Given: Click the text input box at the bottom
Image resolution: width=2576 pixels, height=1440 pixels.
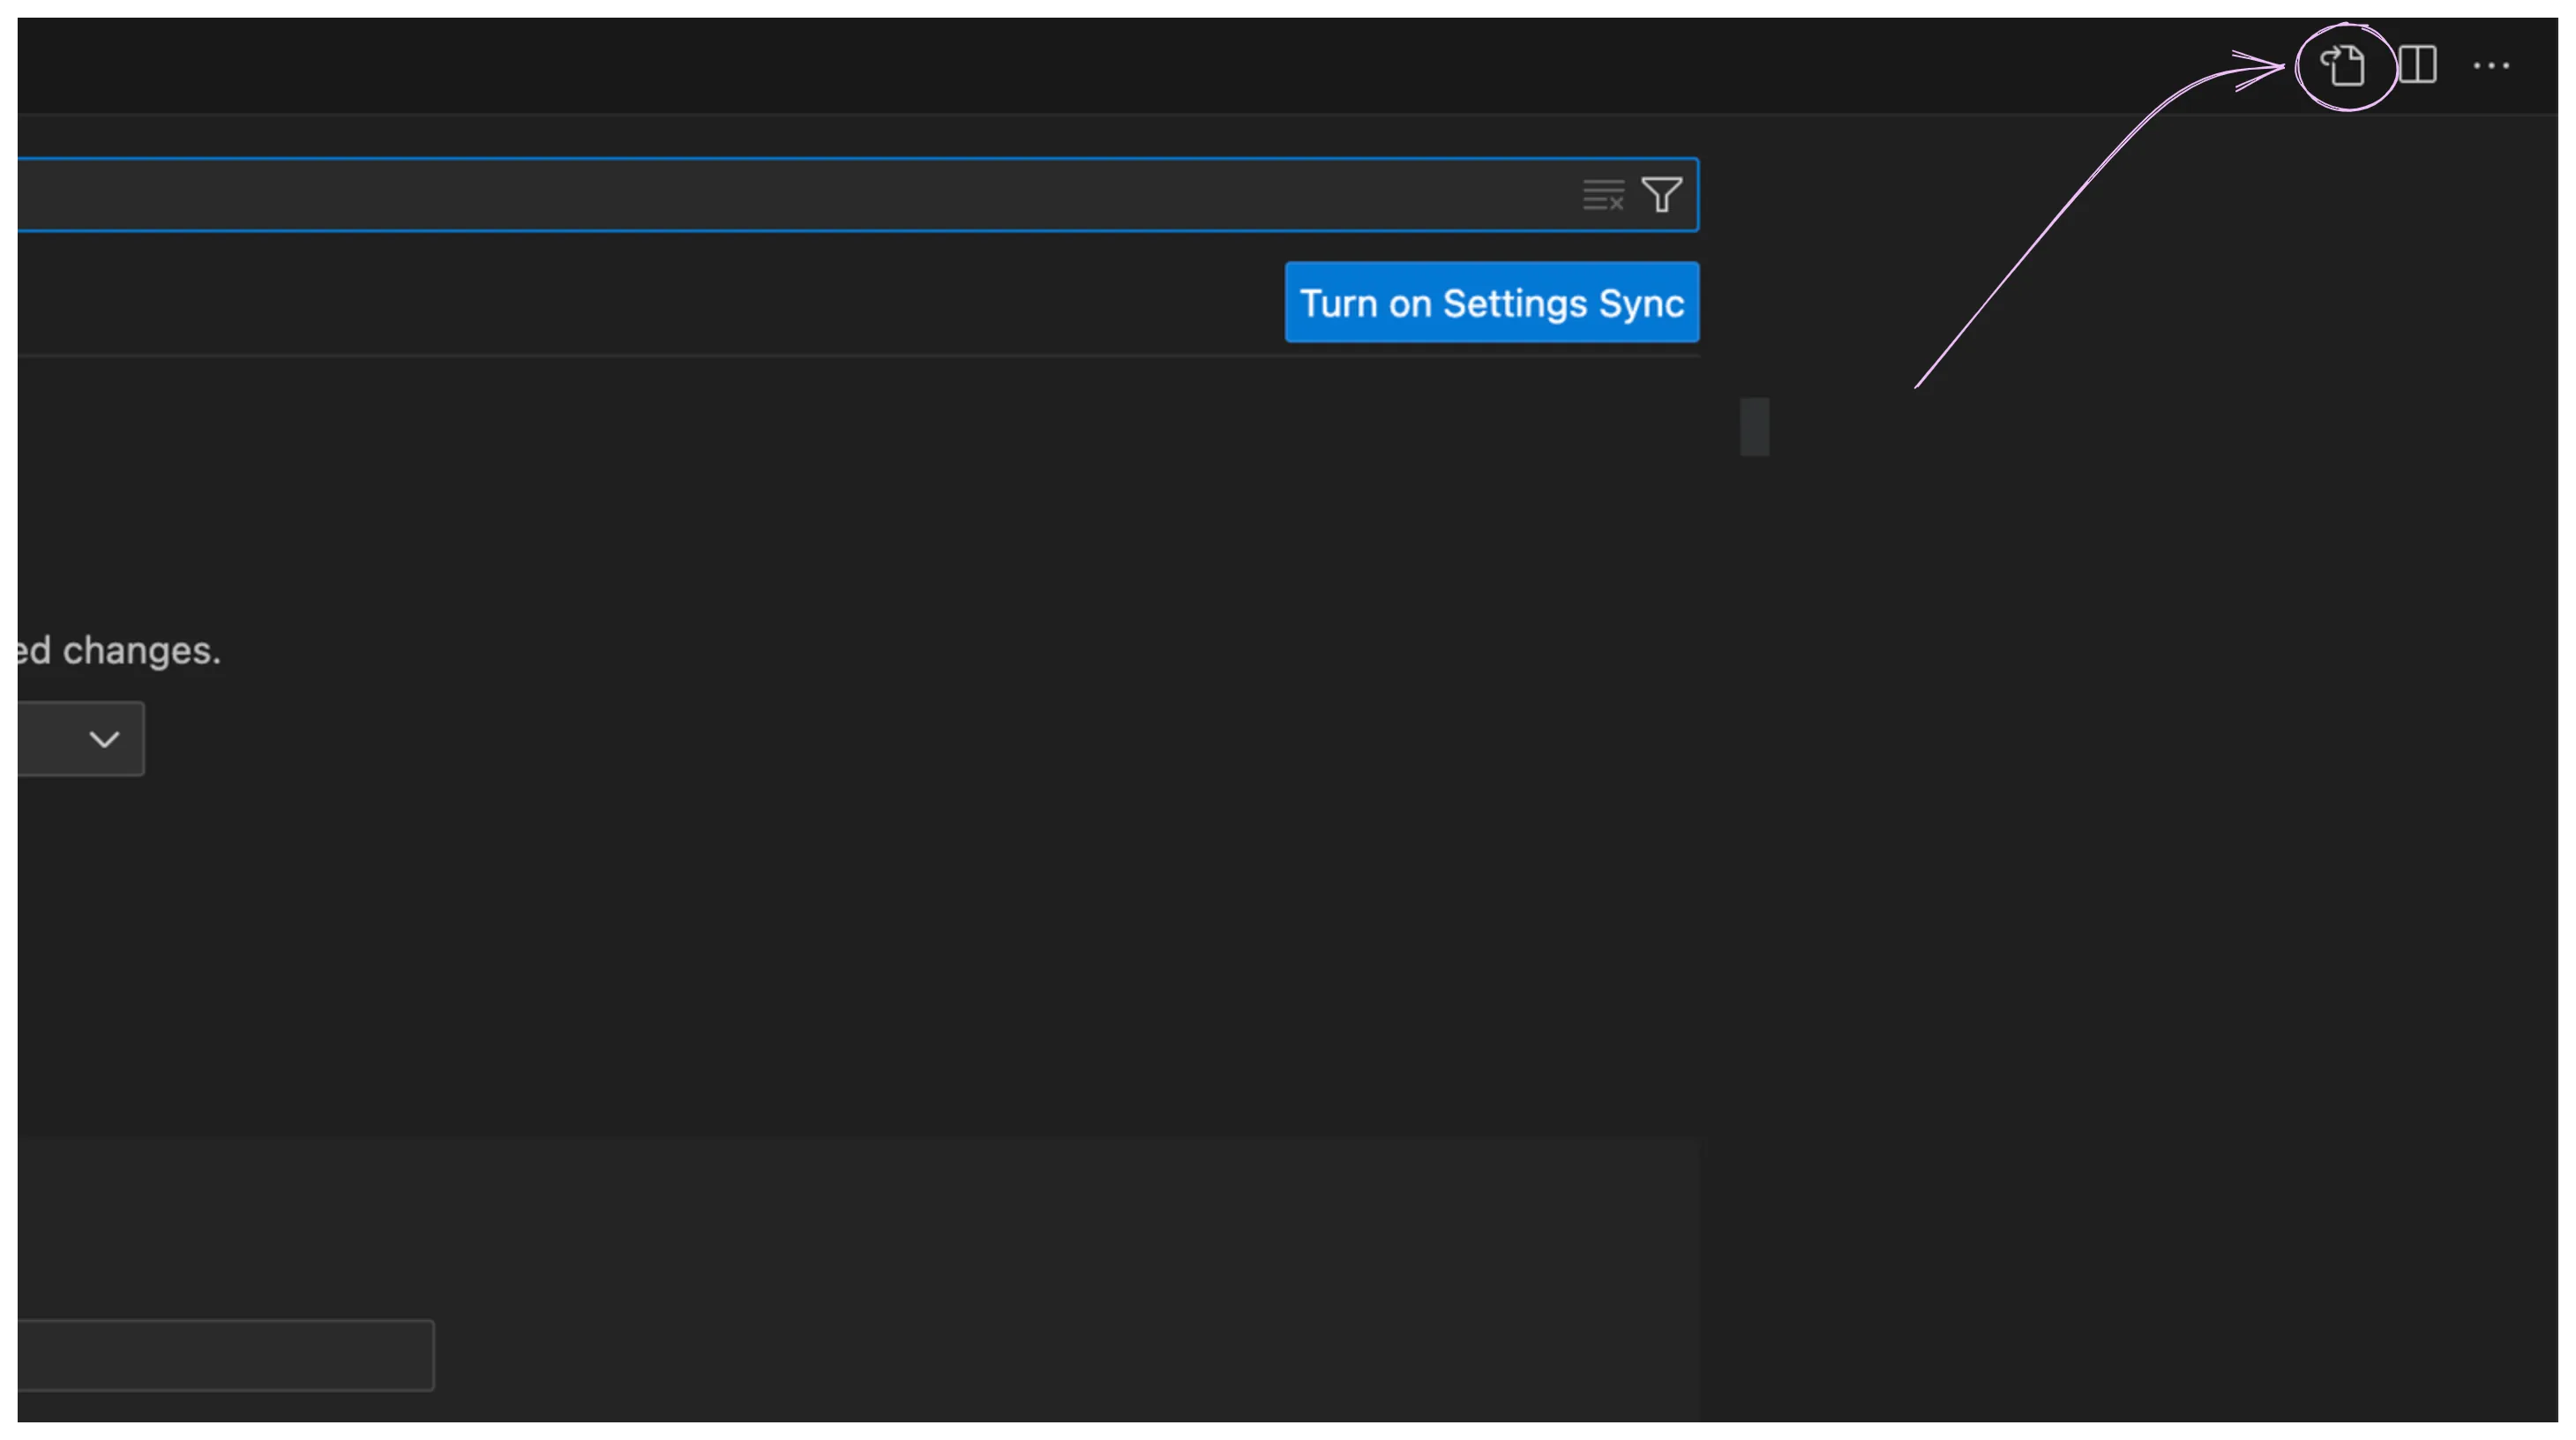Looking at the screenshot, I should (x=226, y=1355).
